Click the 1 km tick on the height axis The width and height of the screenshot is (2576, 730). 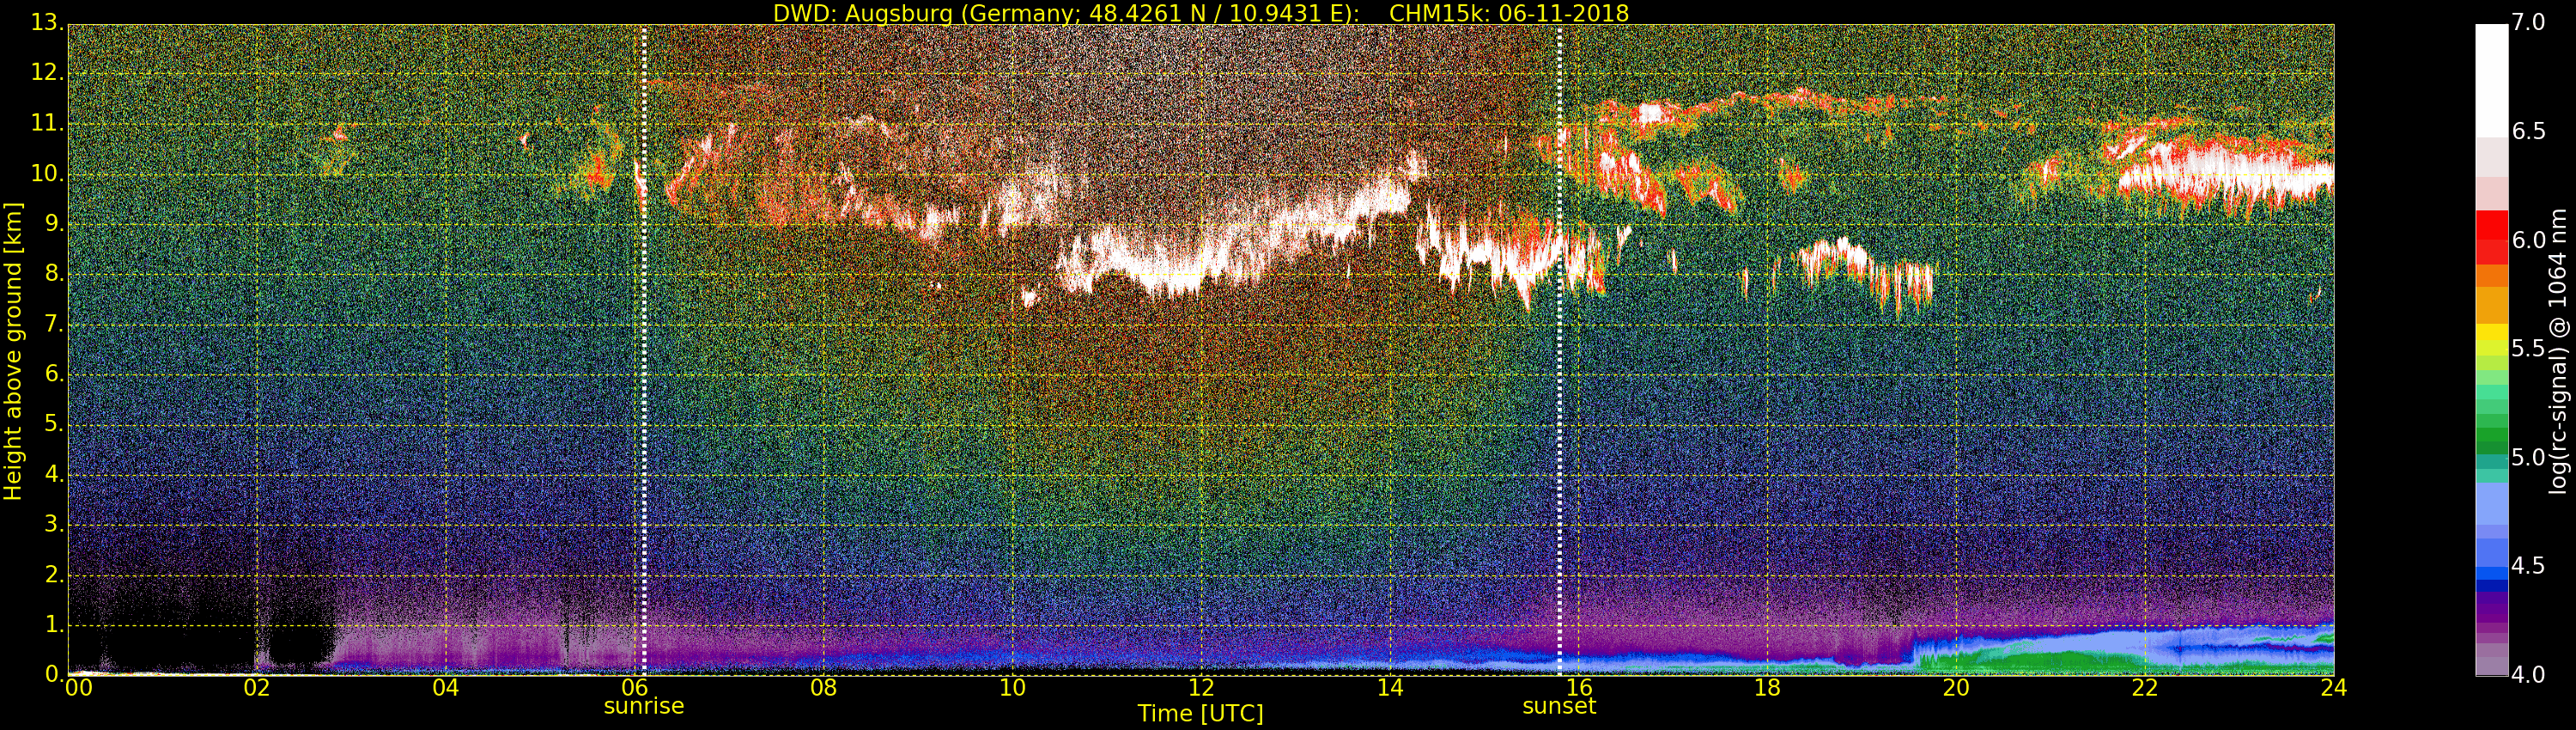[x=53, y=624]
